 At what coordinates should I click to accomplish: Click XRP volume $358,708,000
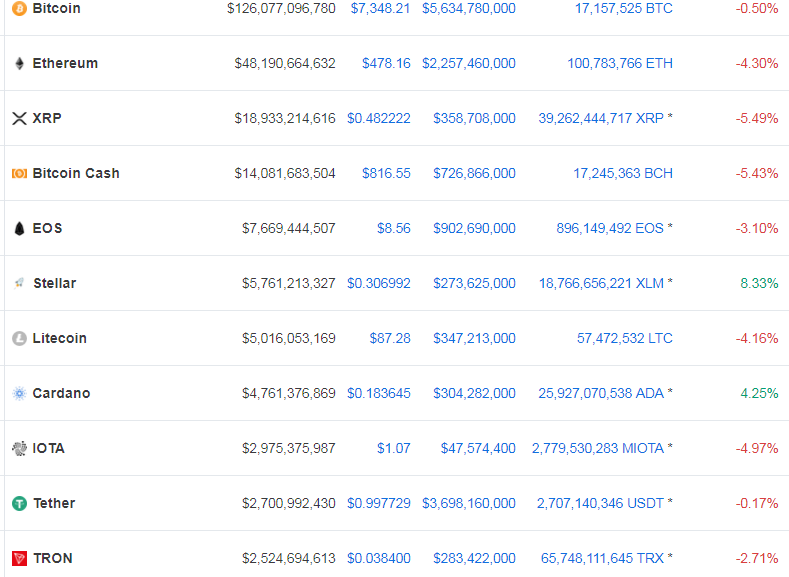tap(475, 118)
